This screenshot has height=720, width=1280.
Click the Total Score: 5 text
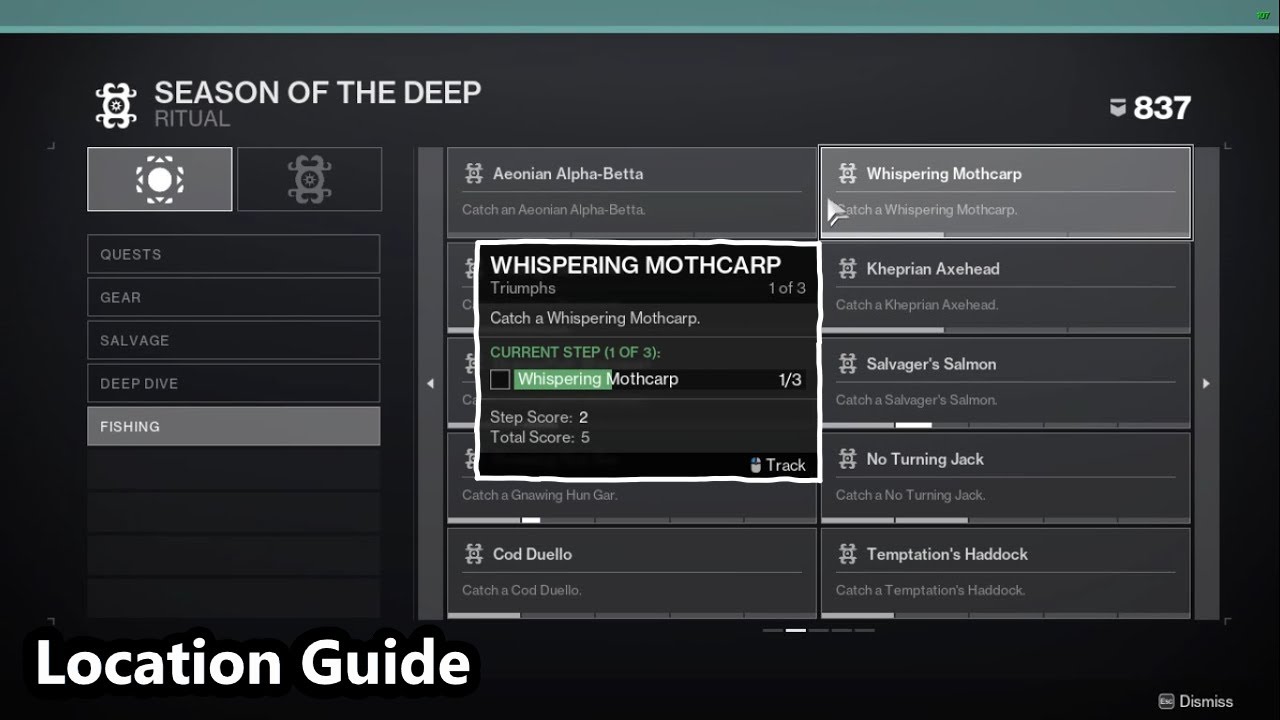tap(540, 437)
